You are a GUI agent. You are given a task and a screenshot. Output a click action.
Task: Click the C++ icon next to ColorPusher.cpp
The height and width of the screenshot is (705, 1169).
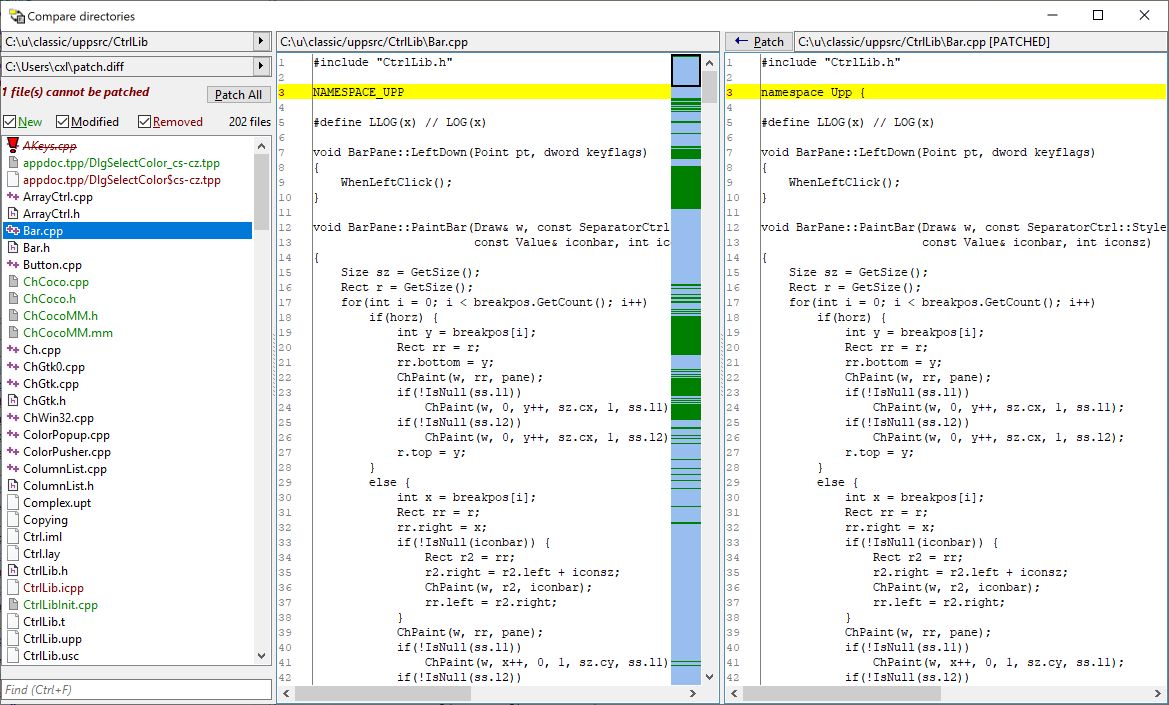click(x=13, y=452)
